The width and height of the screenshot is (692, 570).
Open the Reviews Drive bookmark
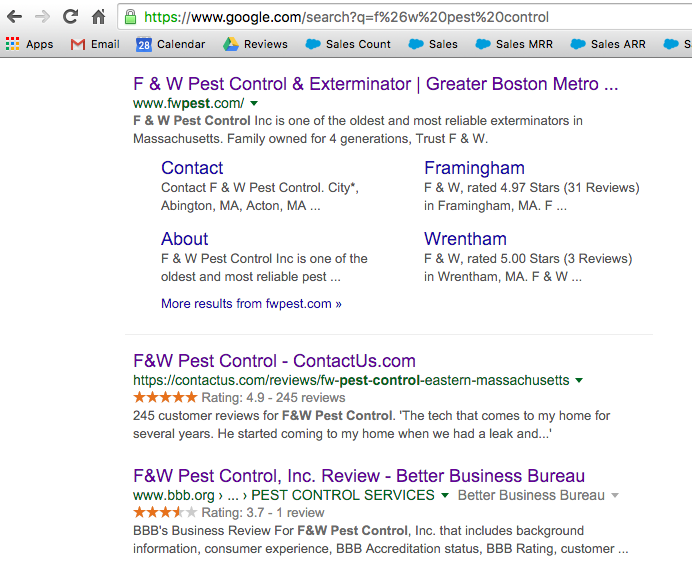tap(255, 44)
